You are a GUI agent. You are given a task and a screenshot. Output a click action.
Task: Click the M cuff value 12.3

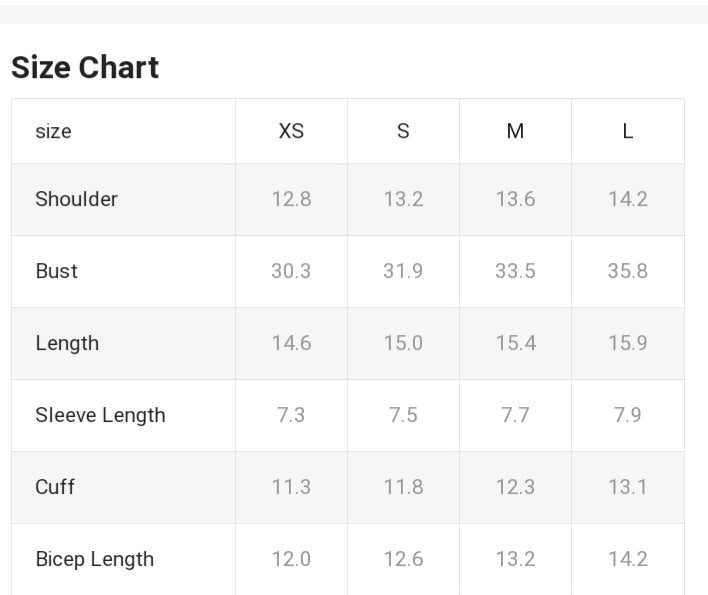tap(515, 487)
